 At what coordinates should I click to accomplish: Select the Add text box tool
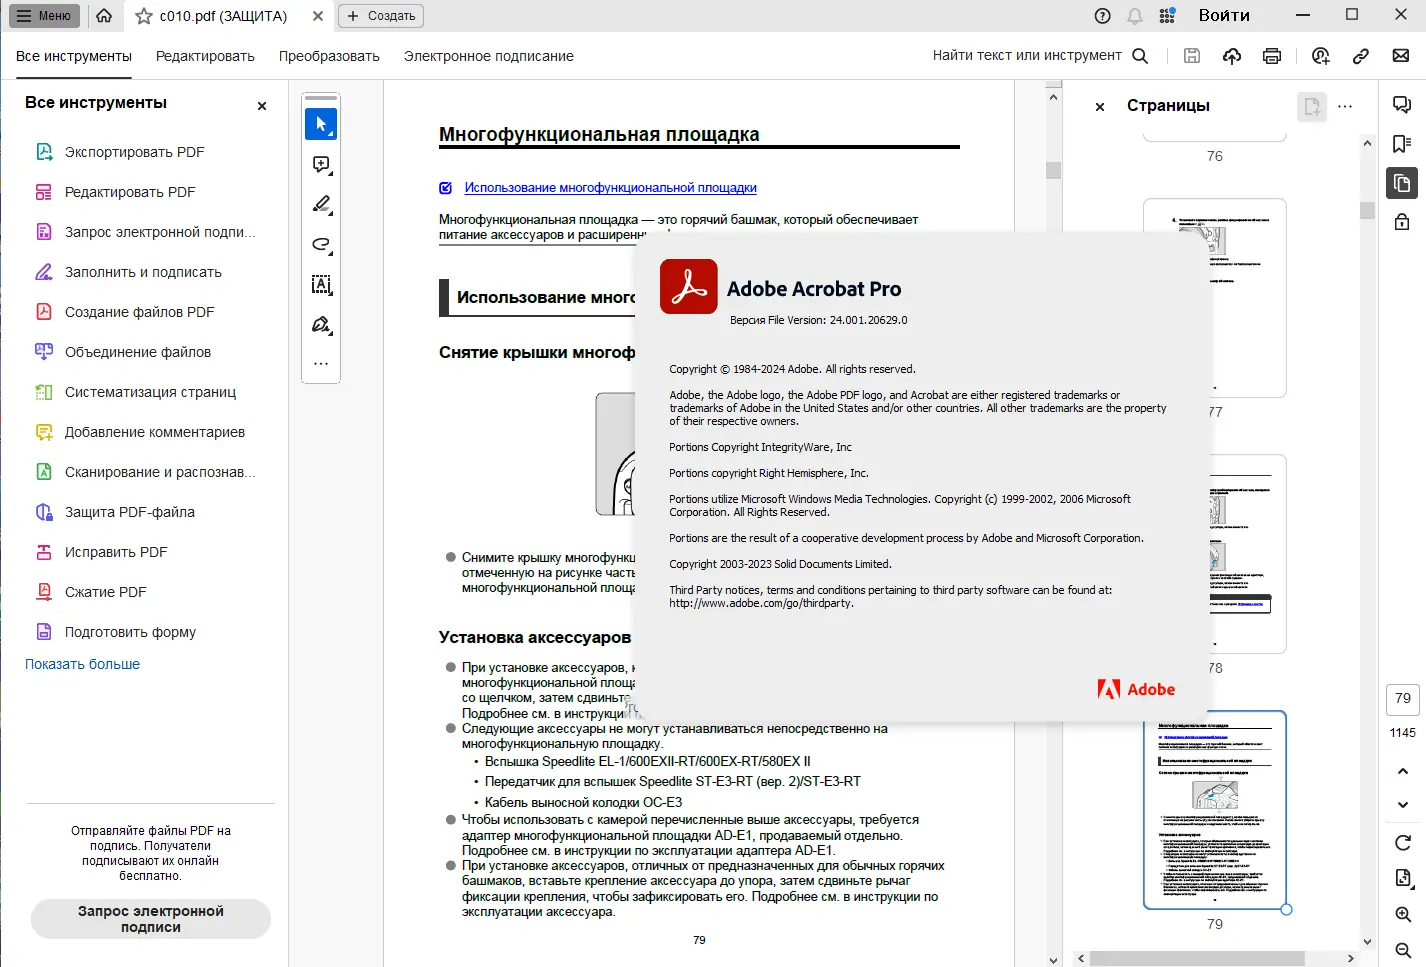(x=320, y=284)
